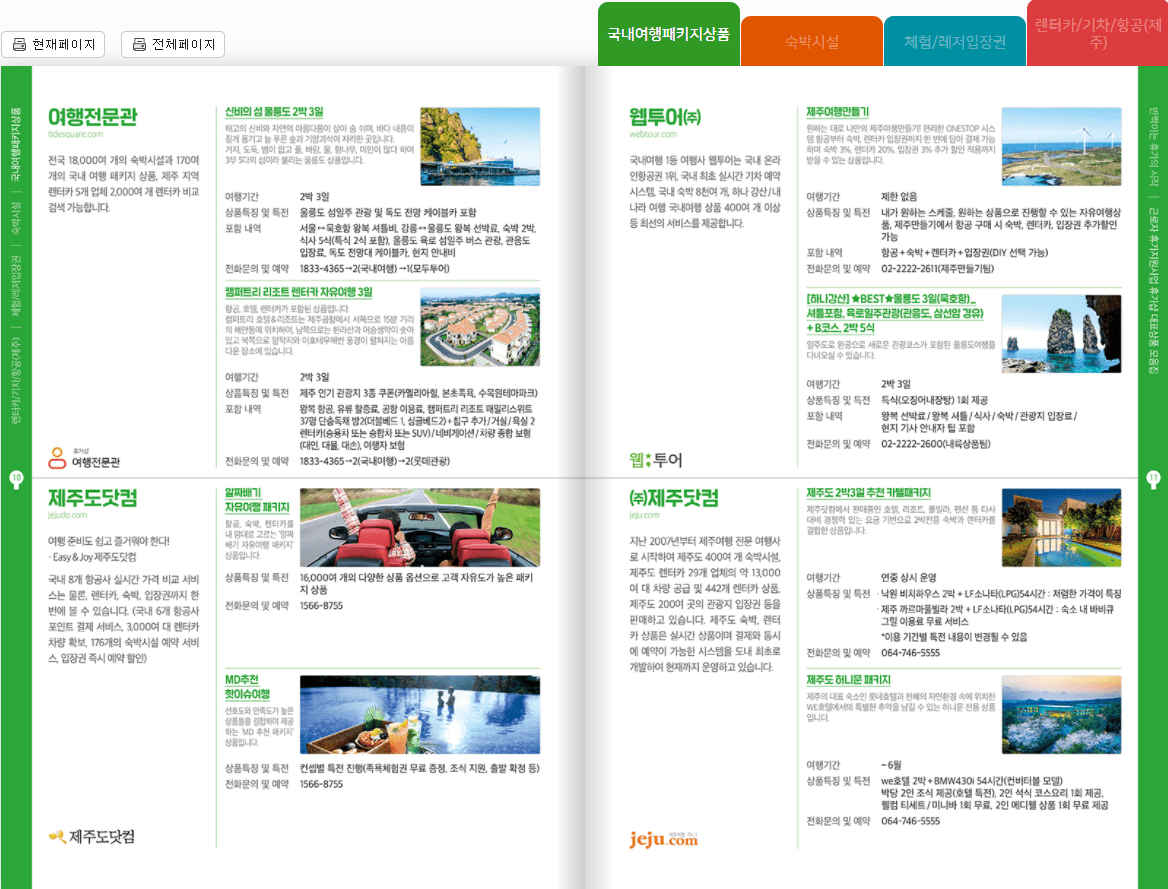Click the jejudo.com address text
This screenshot has width=1168, height=889.
67,515
